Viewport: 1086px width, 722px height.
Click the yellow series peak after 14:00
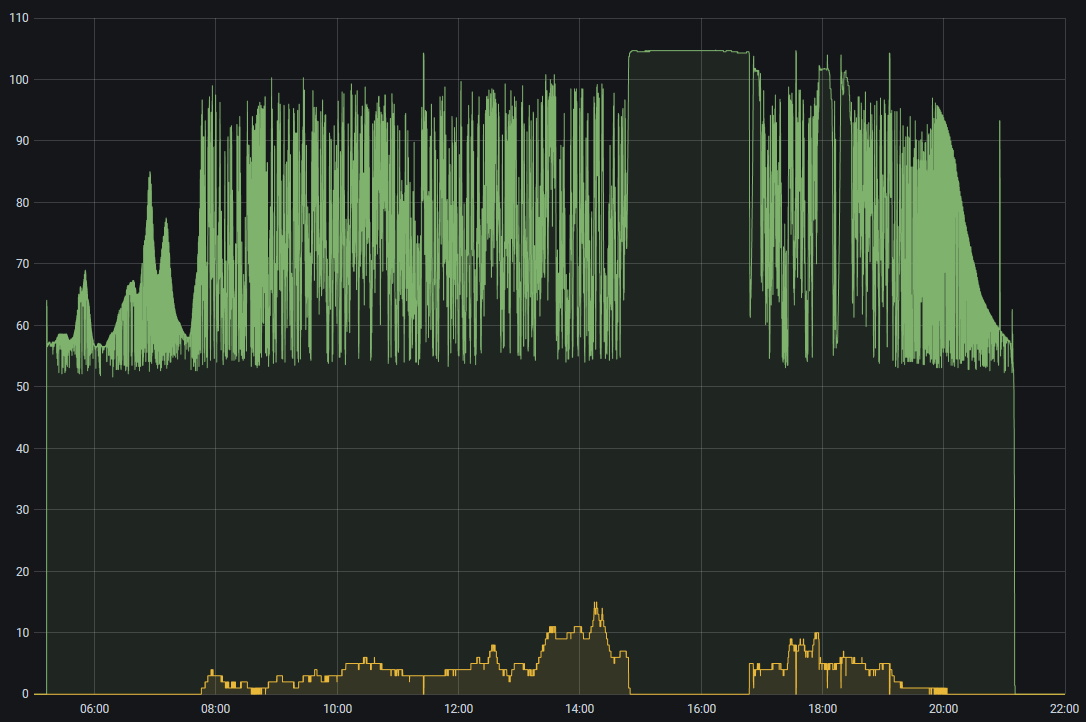click(596, 604)
